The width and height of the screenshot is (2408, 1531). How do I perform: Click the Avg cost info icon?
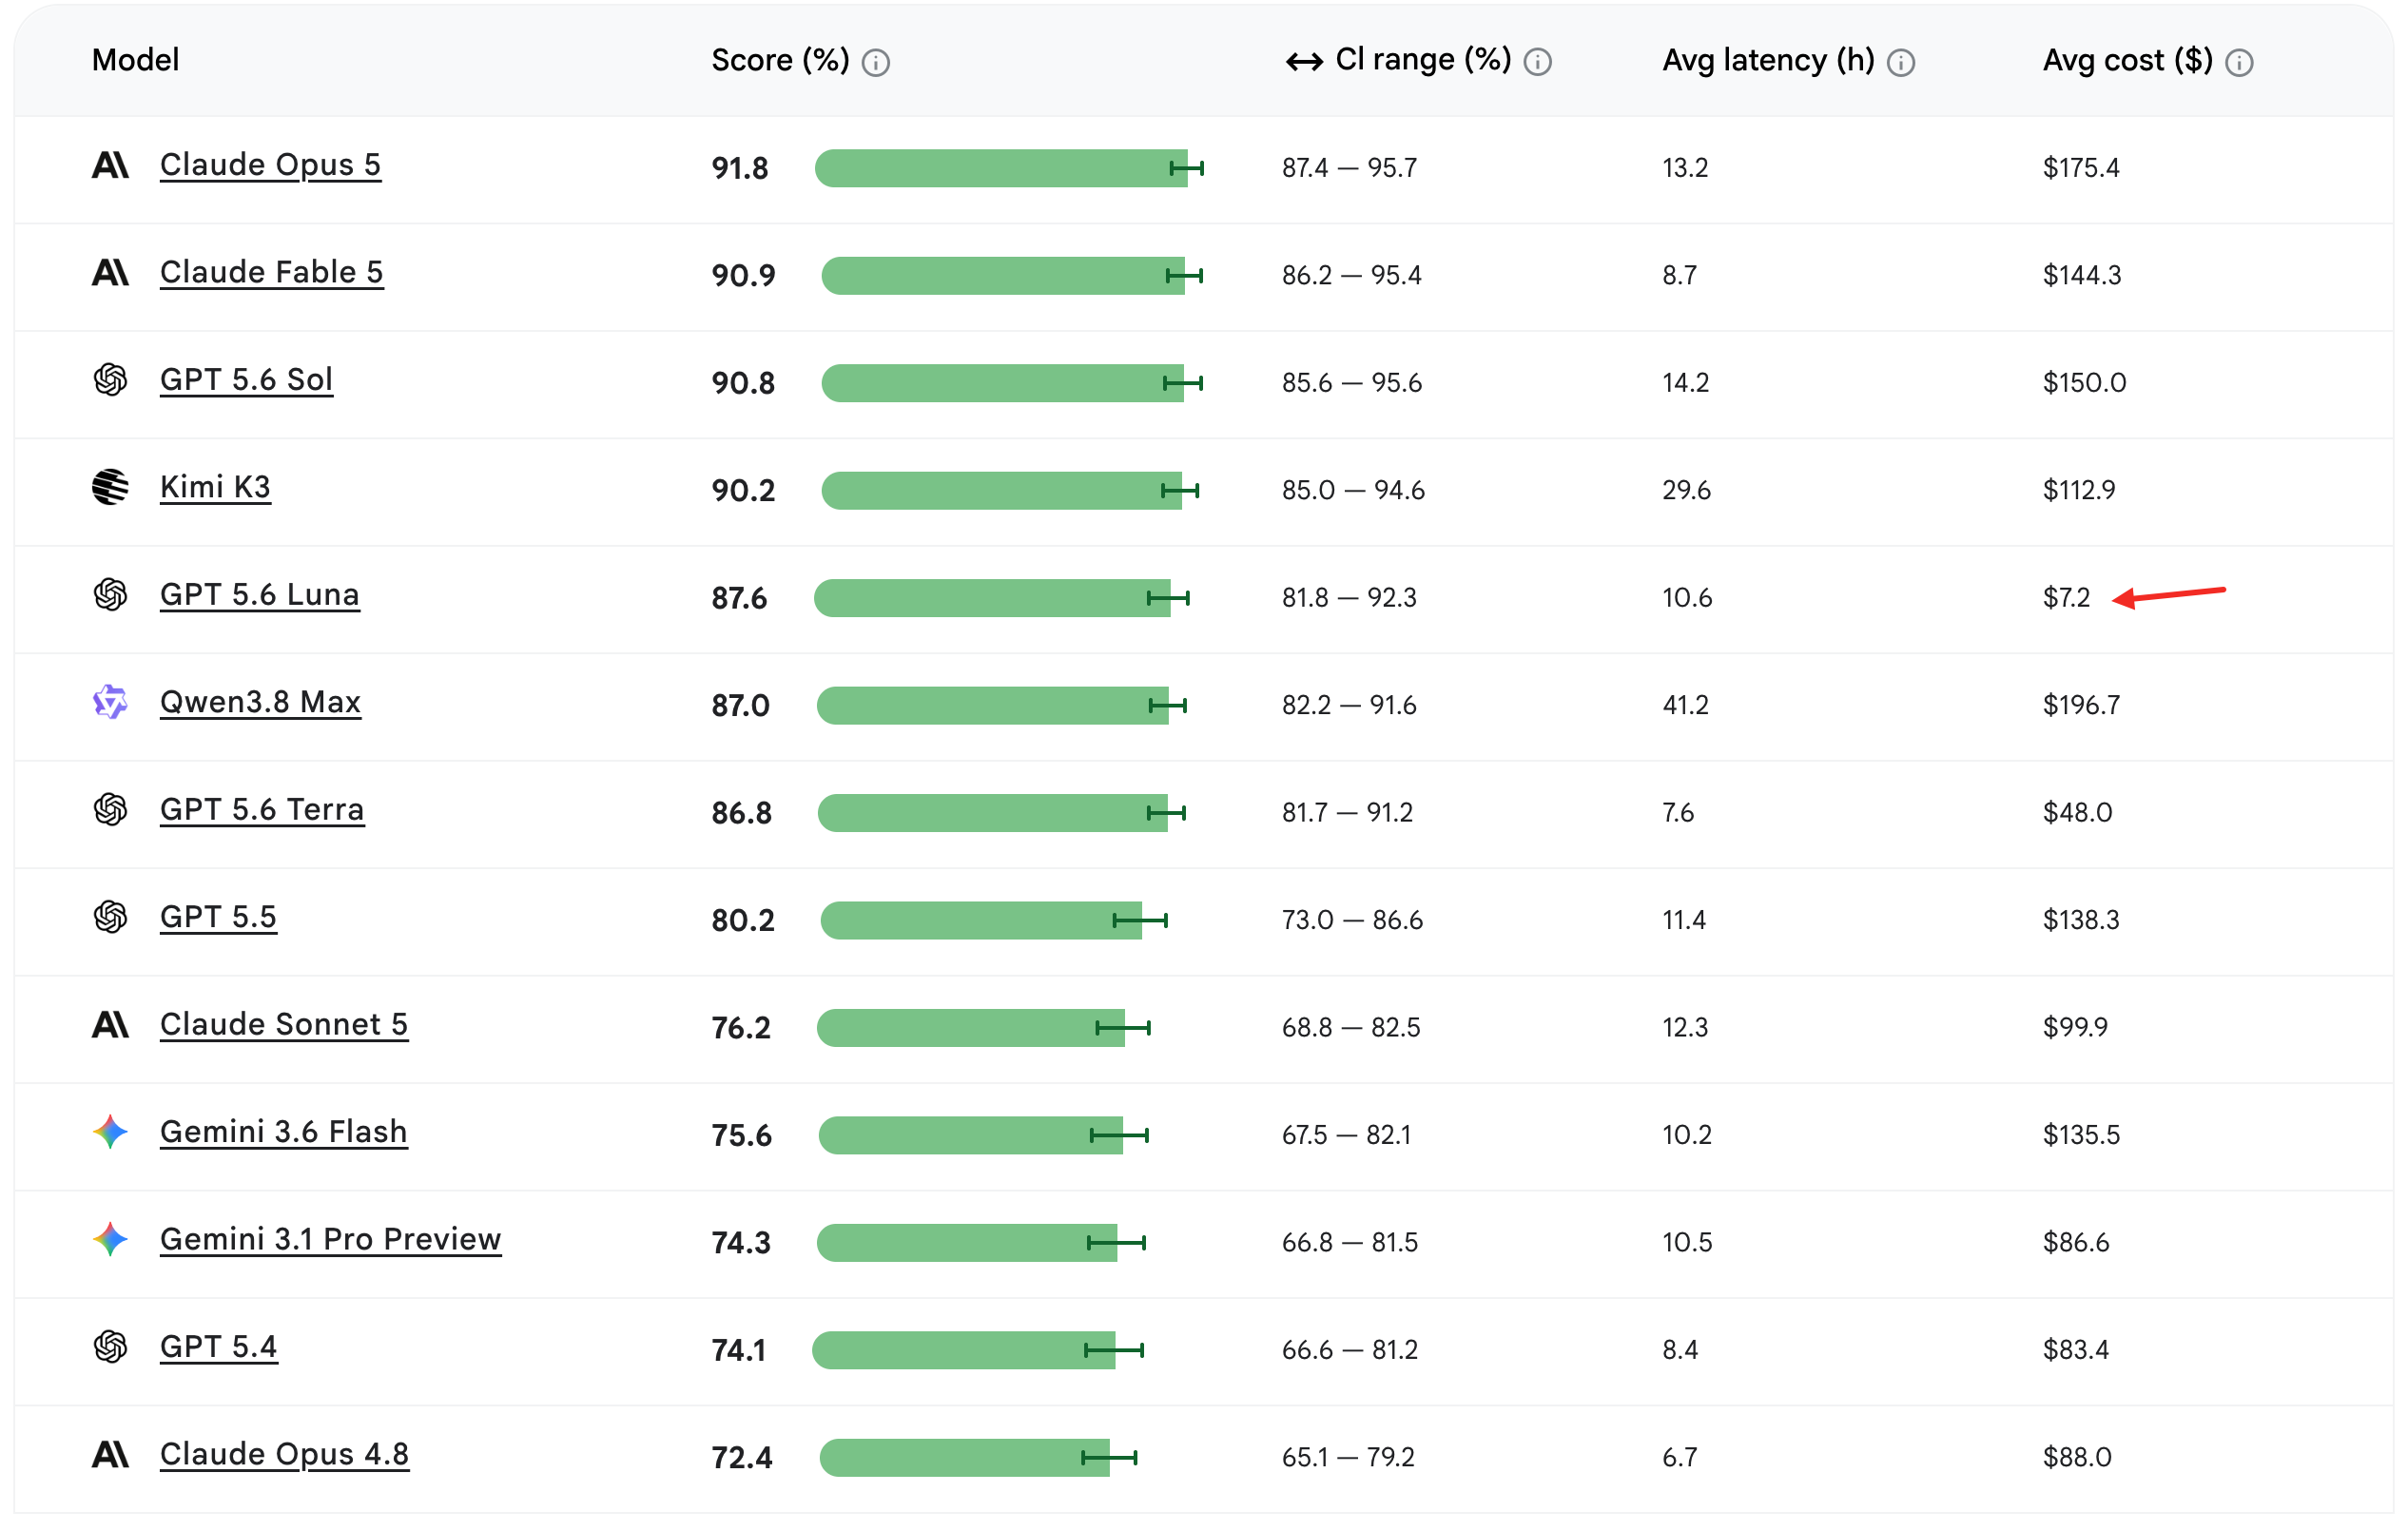[x=2239, y=63]
